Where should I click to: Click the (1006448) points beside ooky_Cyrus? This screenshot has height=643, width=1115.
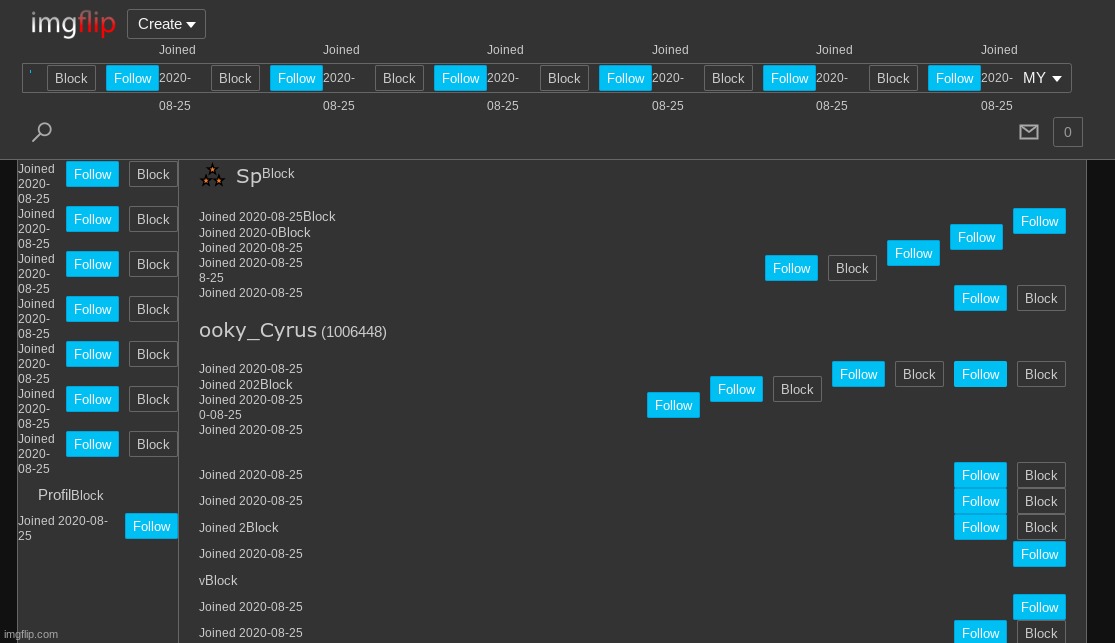(353, 332)
